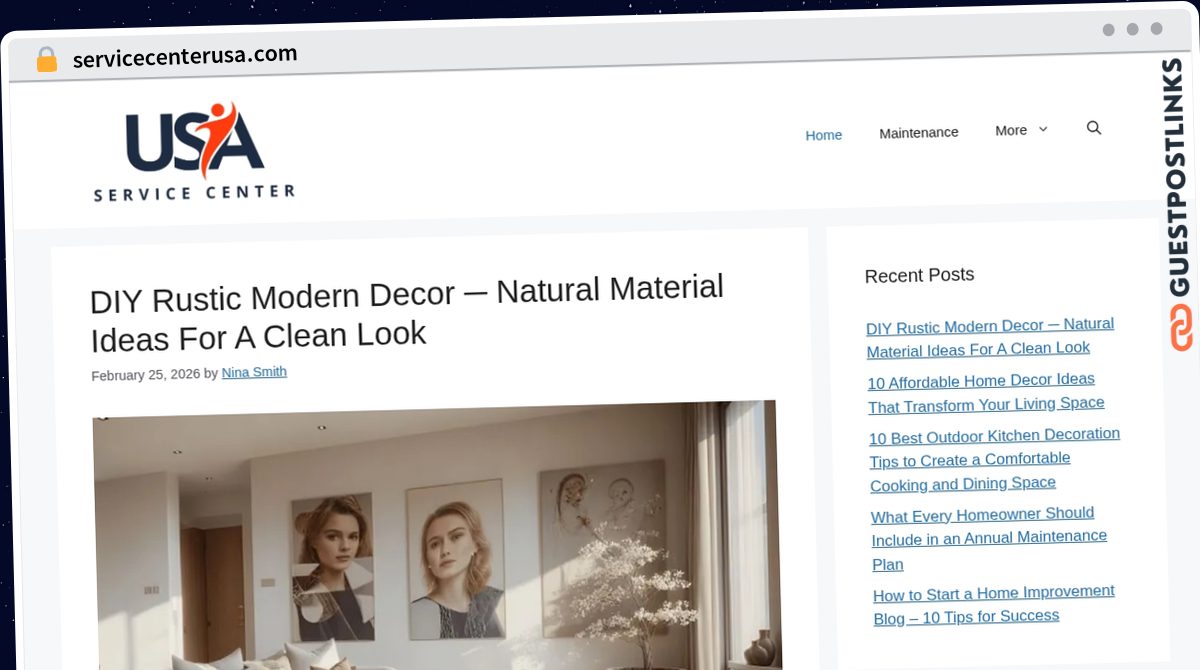This screenshot has height=670, width=1200.
Task: Click the padlock icon in address bar
Action: pyautogui.click(x=46, y=59)
